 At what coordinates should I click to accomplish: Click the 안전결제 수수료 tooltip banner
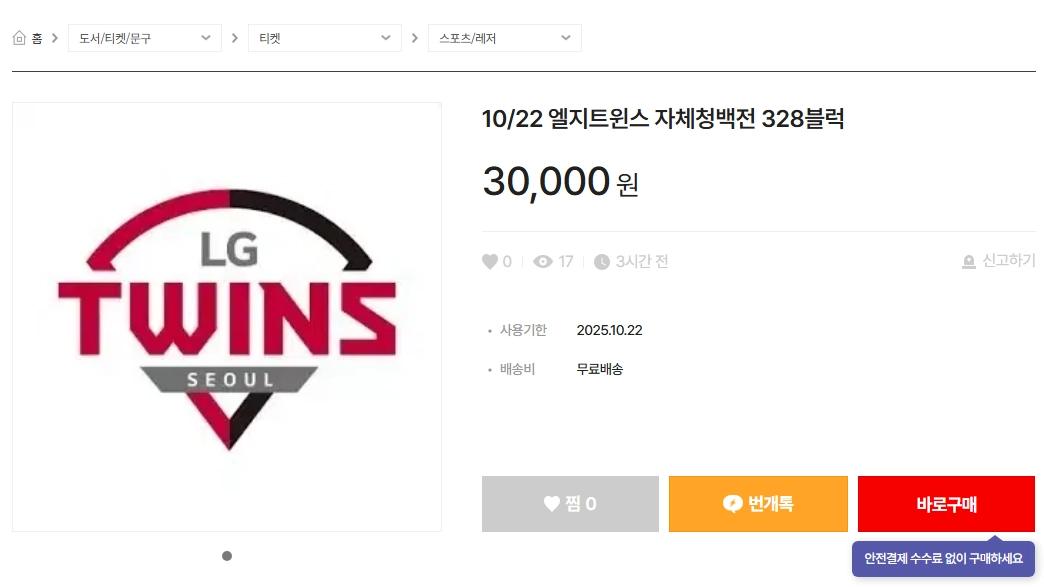click(x=943, y=559)
